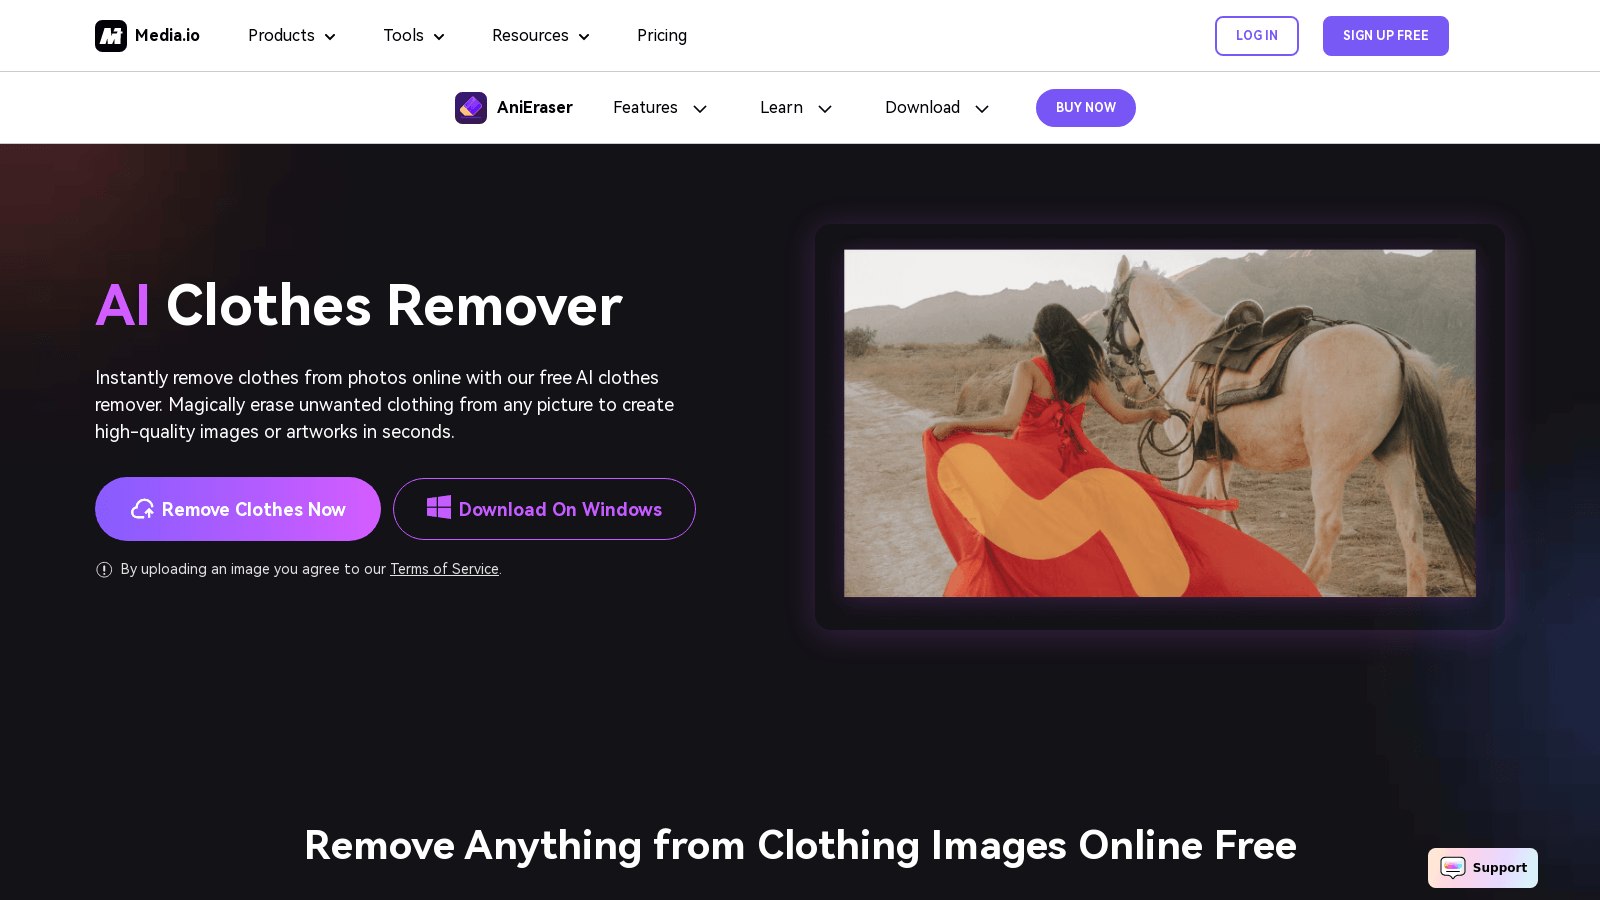
Task: Open the Terms of Service link
Action: (444, 569)
